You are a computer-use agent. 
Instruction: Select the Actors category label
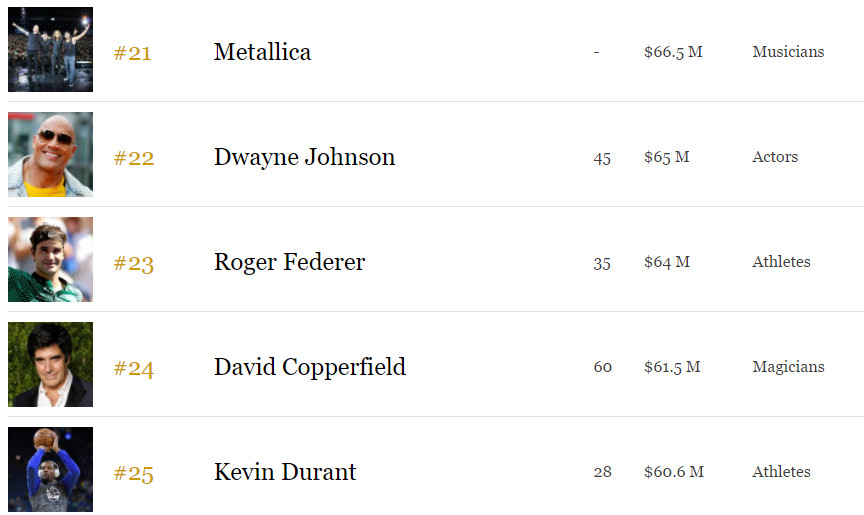click(x=775, y=157)
